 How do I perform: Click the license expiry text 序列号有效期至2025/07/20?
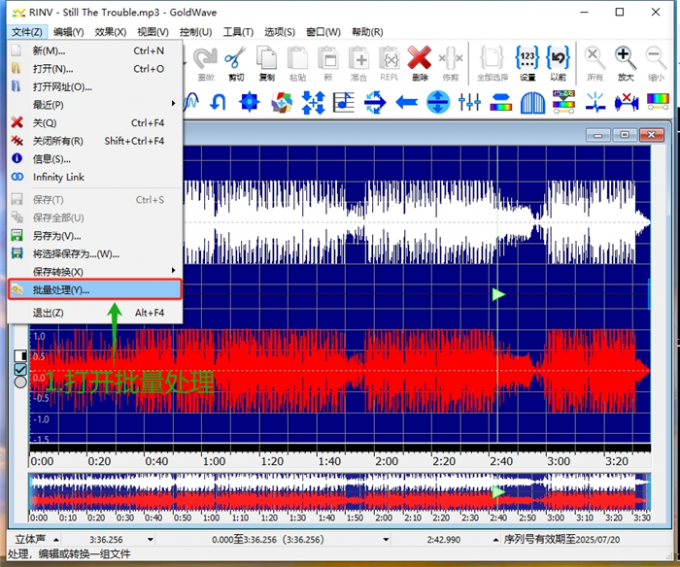562,540
